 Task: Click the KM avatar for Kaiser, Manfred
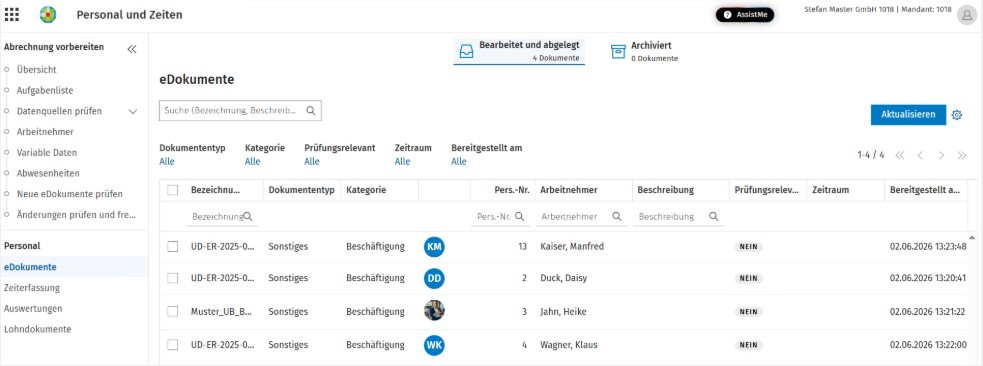click(434, 246)
